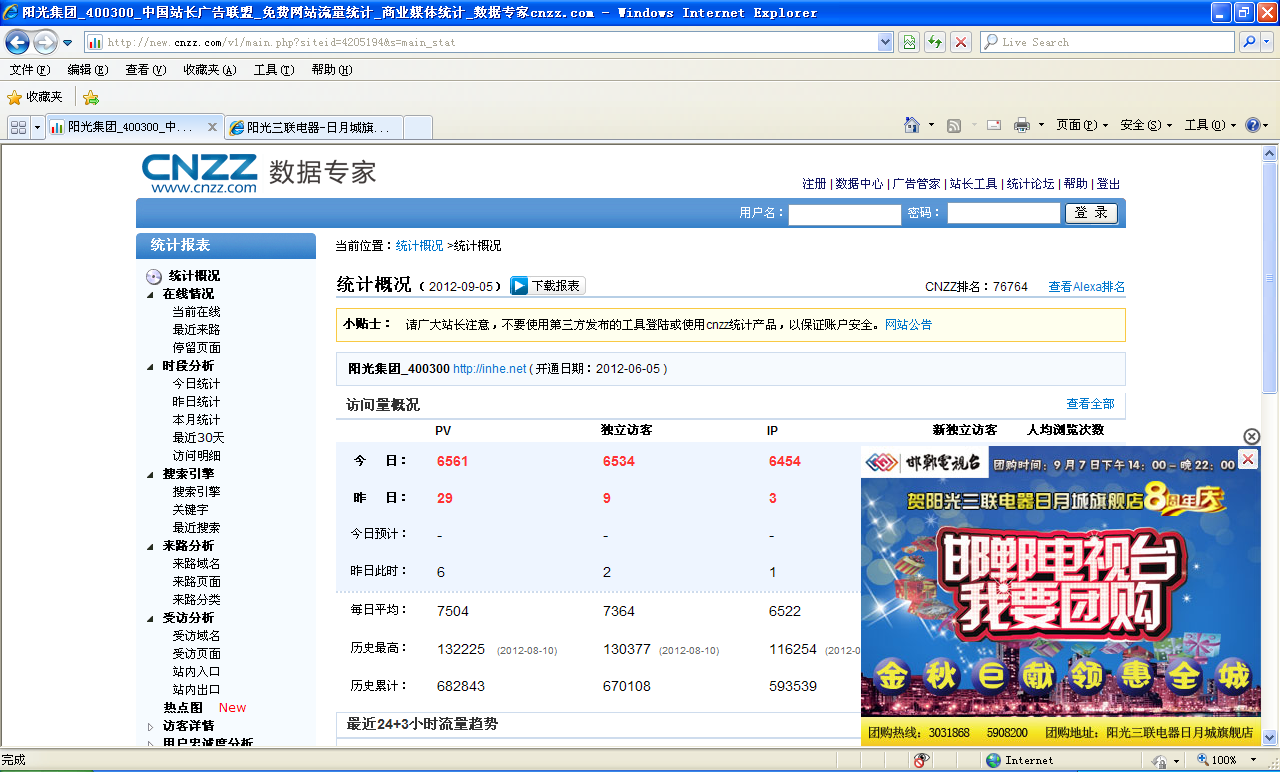Click the compatibility view icon
The width and height of the screenshot is (1280, 772).
909,42
